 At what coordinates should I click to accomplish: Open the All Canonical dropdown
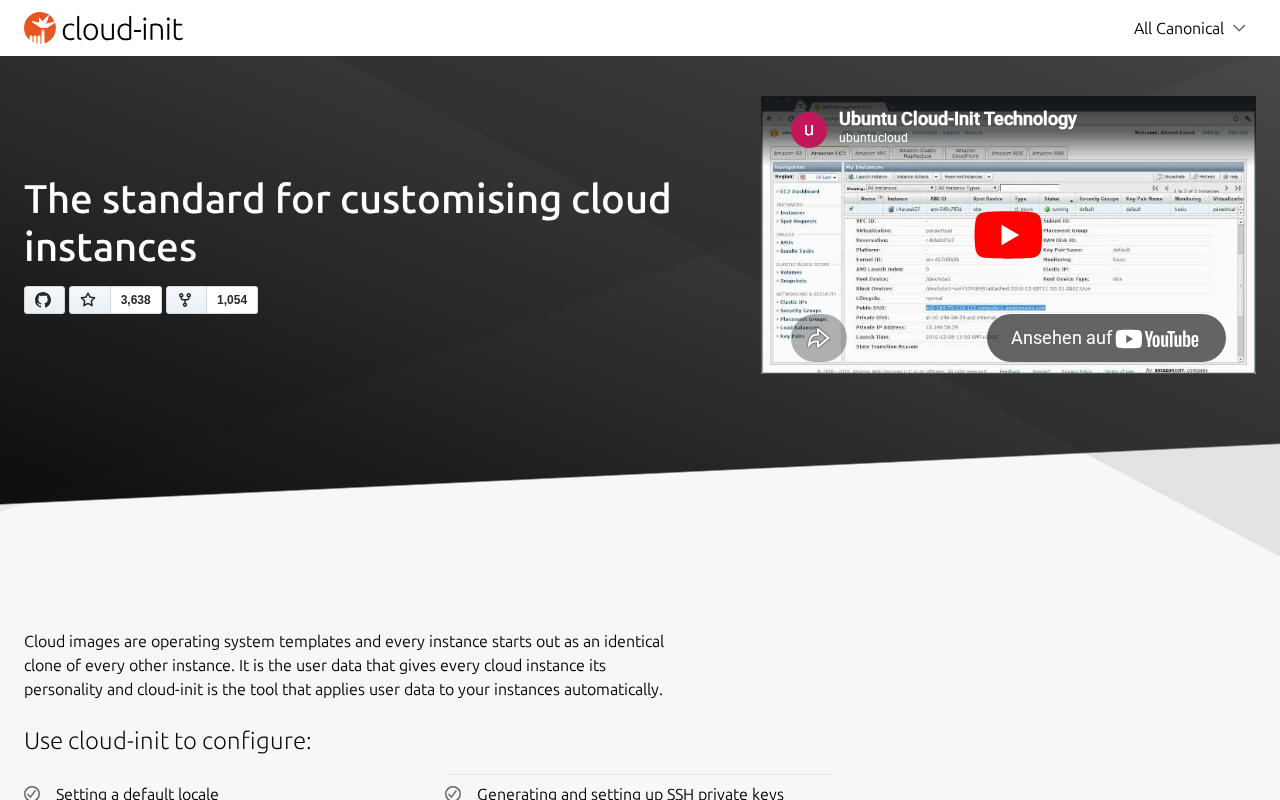(1189, 28)
